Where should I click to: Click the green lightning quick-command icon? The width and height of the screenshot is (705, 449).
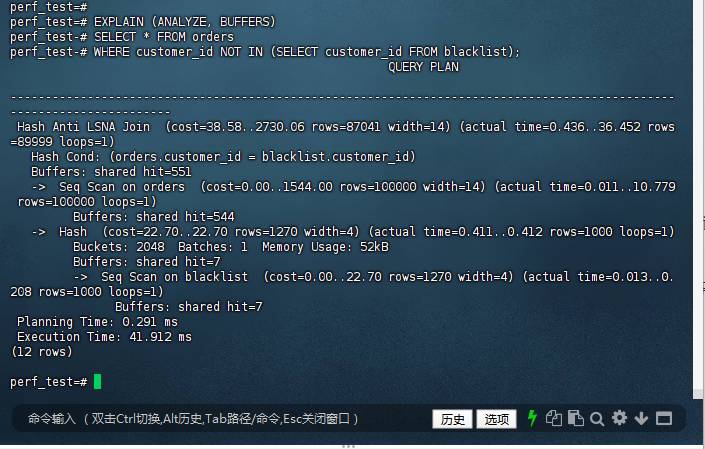[x=533, y=418]
